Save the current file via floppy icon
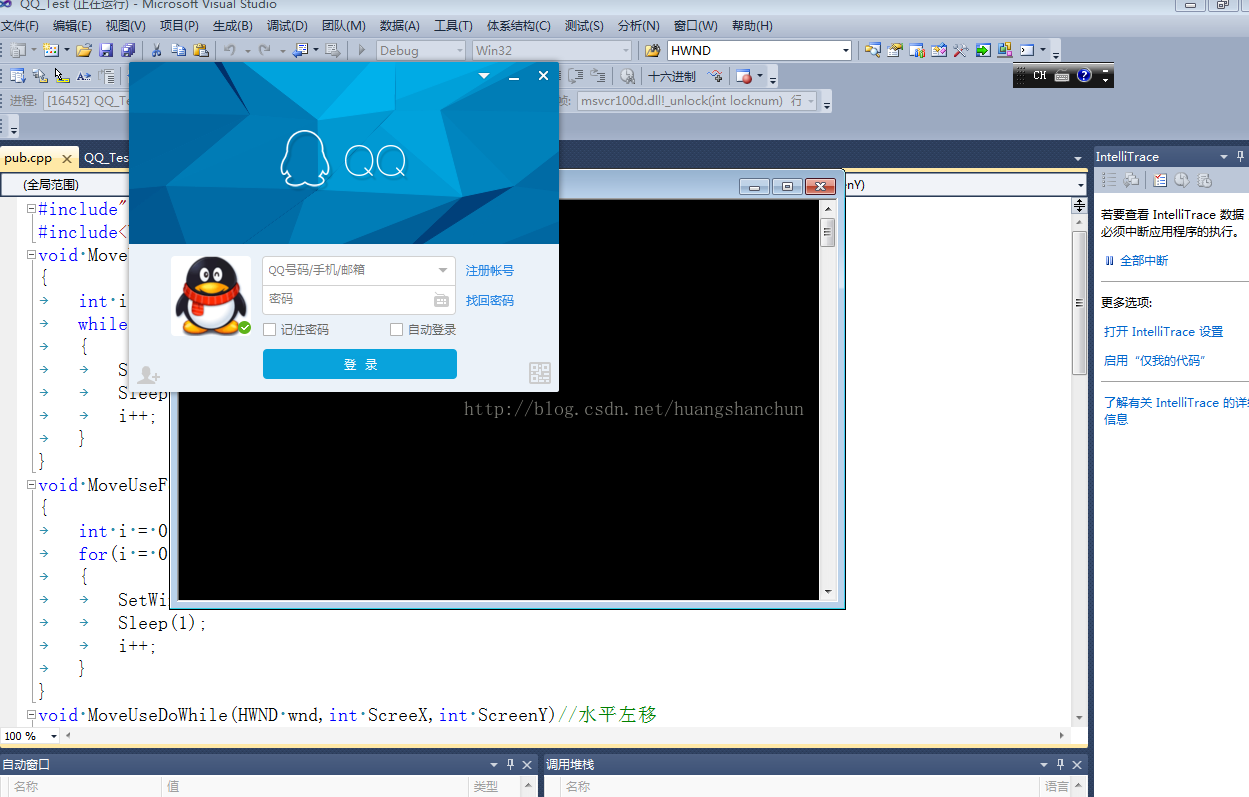 [x=106, y=50]
